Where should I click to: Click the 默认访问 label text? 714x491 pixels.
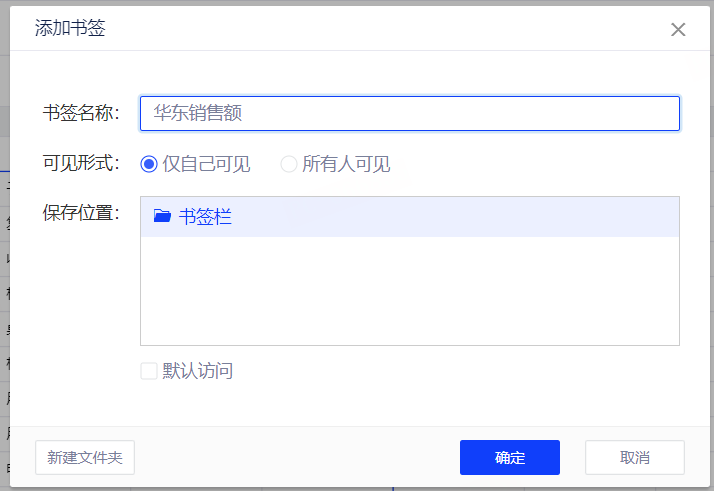pos(198,371)
